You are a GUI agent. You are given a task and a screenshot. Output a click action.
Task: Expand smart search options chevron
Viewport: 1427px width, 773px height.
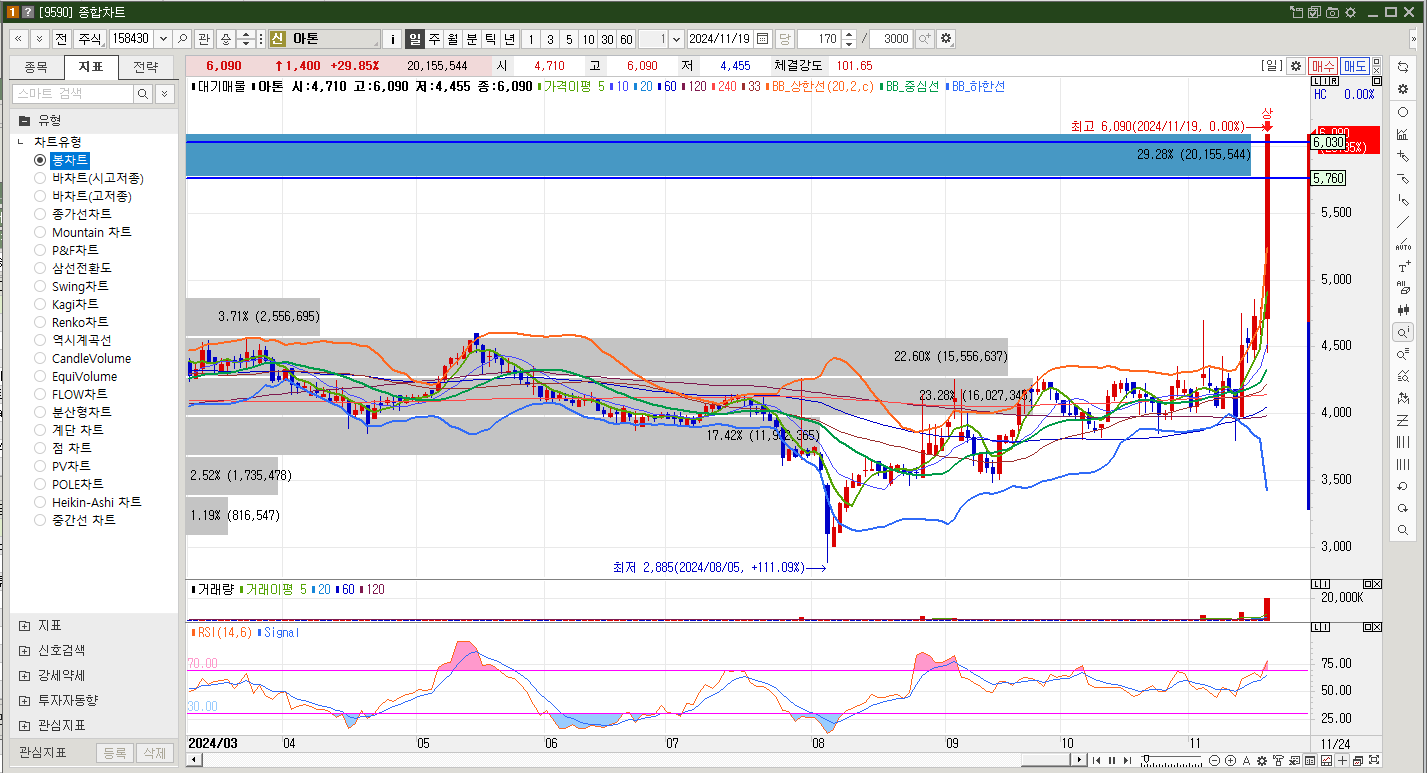(x=164, y=94)
